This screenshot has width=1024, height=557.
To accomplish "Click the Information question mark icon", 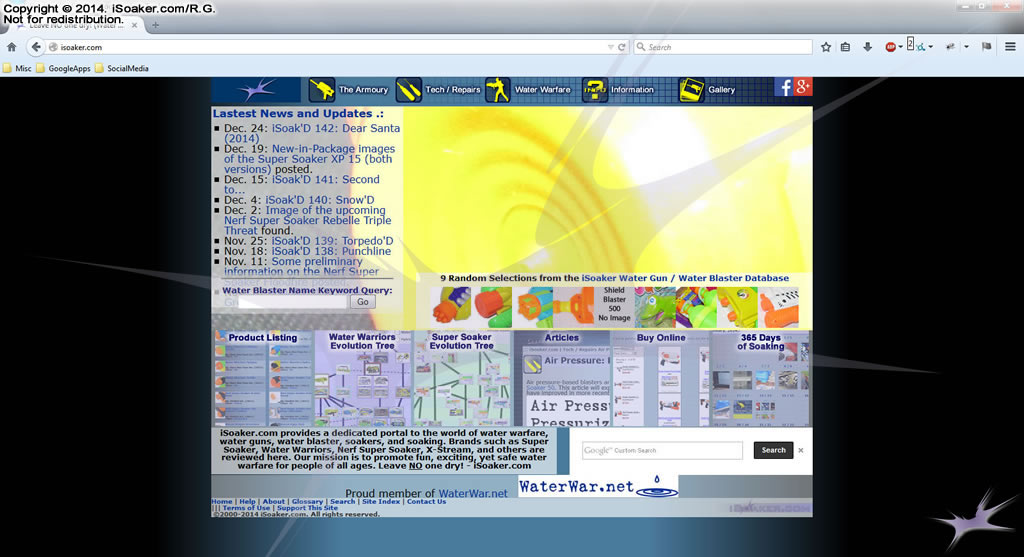I will [594, 89].
